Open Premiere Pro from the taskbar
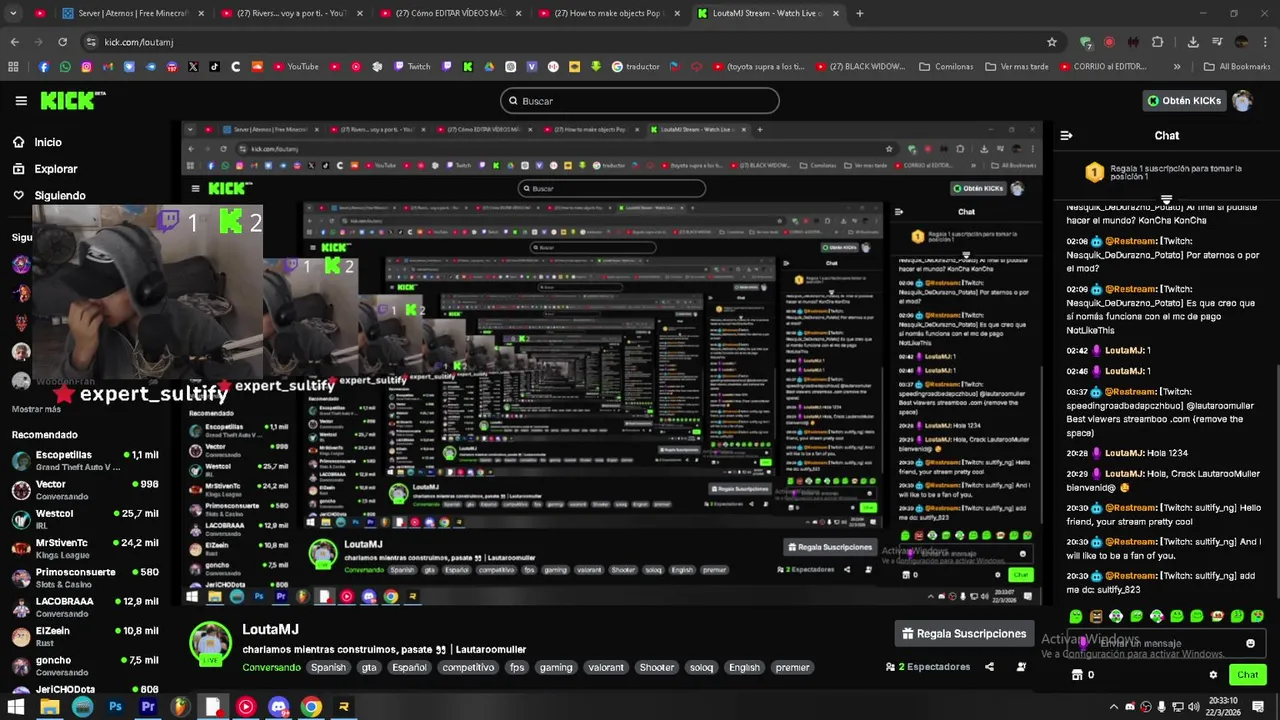Screen dimensions: 1280x720 tap(148, 707)
